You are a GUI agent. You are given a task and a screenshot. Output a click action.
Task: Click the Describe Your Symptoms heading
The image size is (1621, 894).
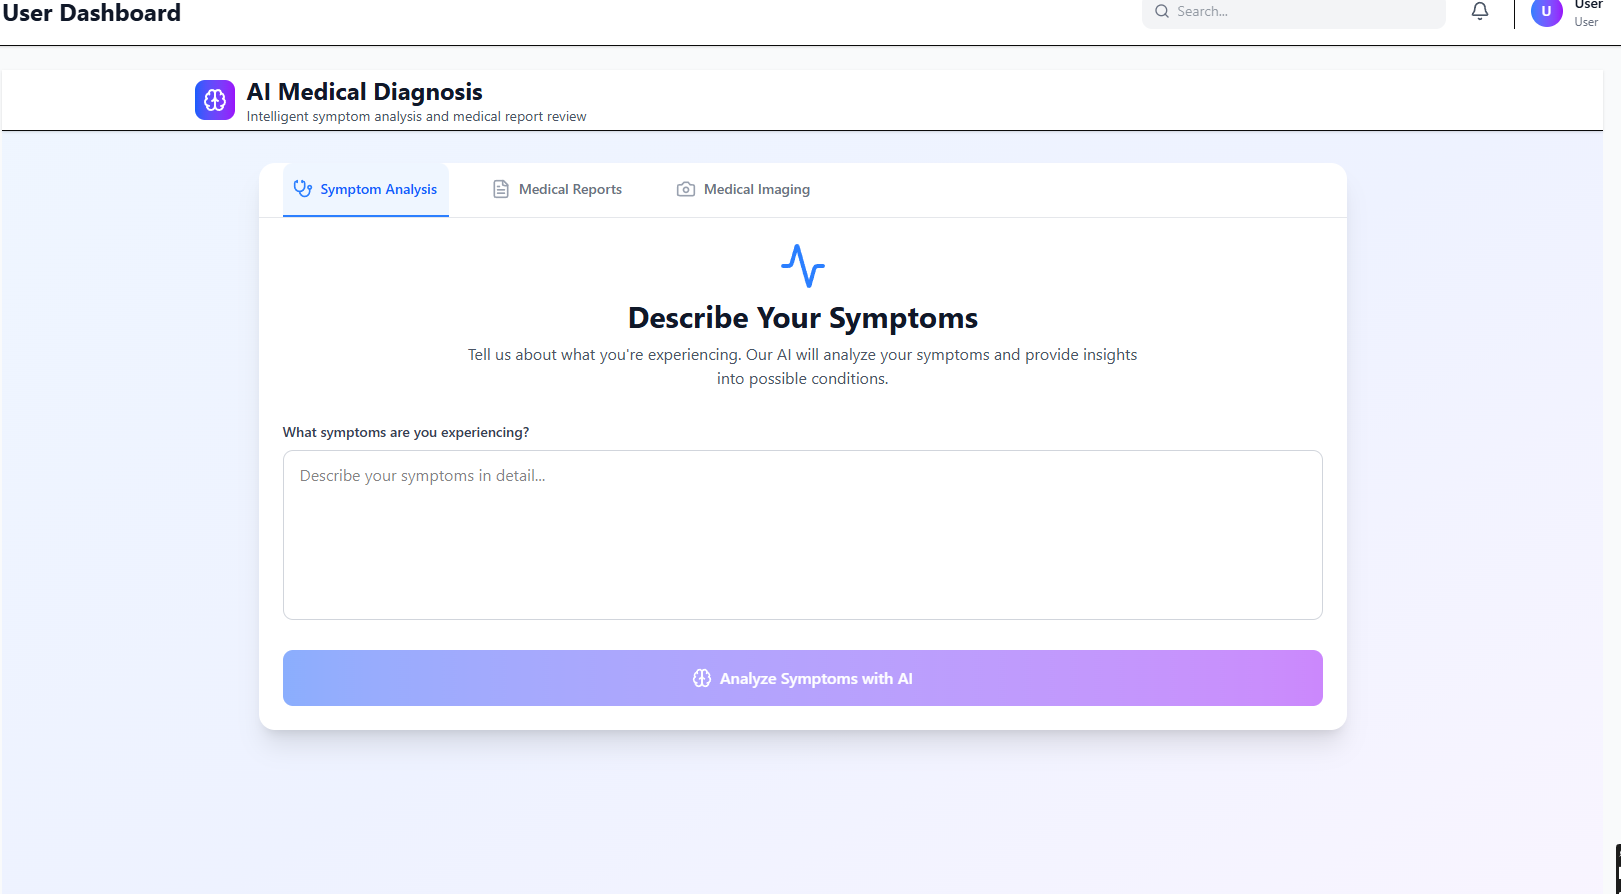click(x=803, y=318)
